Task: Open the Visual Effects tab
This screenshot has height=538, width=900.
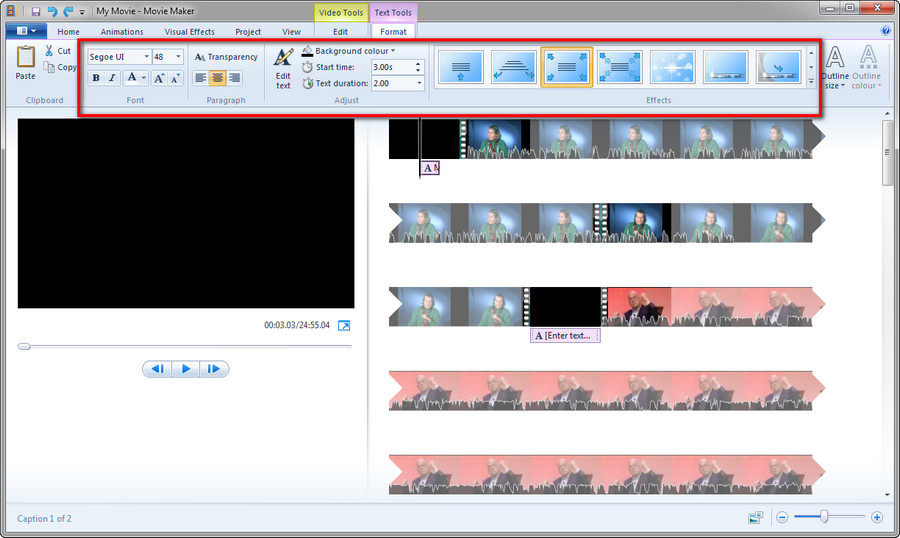Action: [x=189, y=32]
